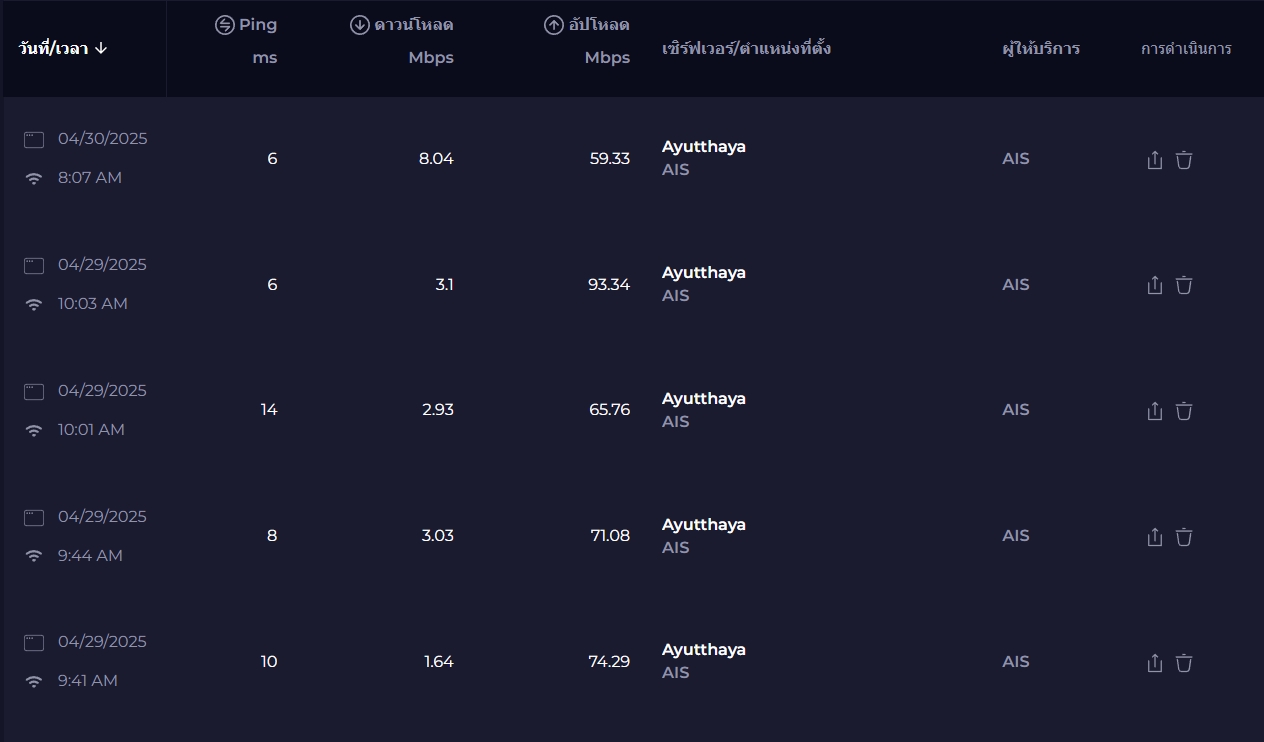This screenshot has width=1264, height=742.
Task: Open Ayutthaya server in 10:03 AM row
Action: 704,273
